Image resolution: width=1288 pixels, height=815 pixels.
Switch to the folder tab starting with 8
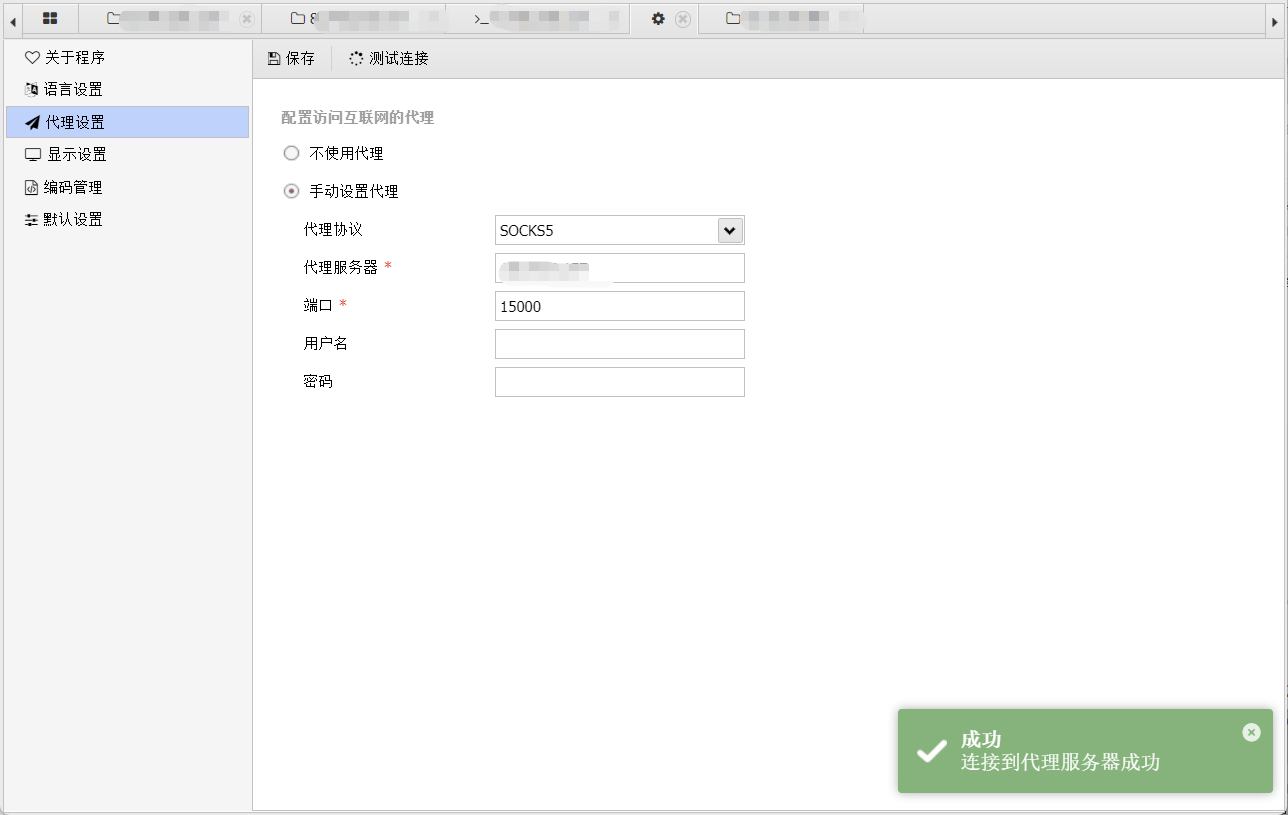tap(354, 18)
